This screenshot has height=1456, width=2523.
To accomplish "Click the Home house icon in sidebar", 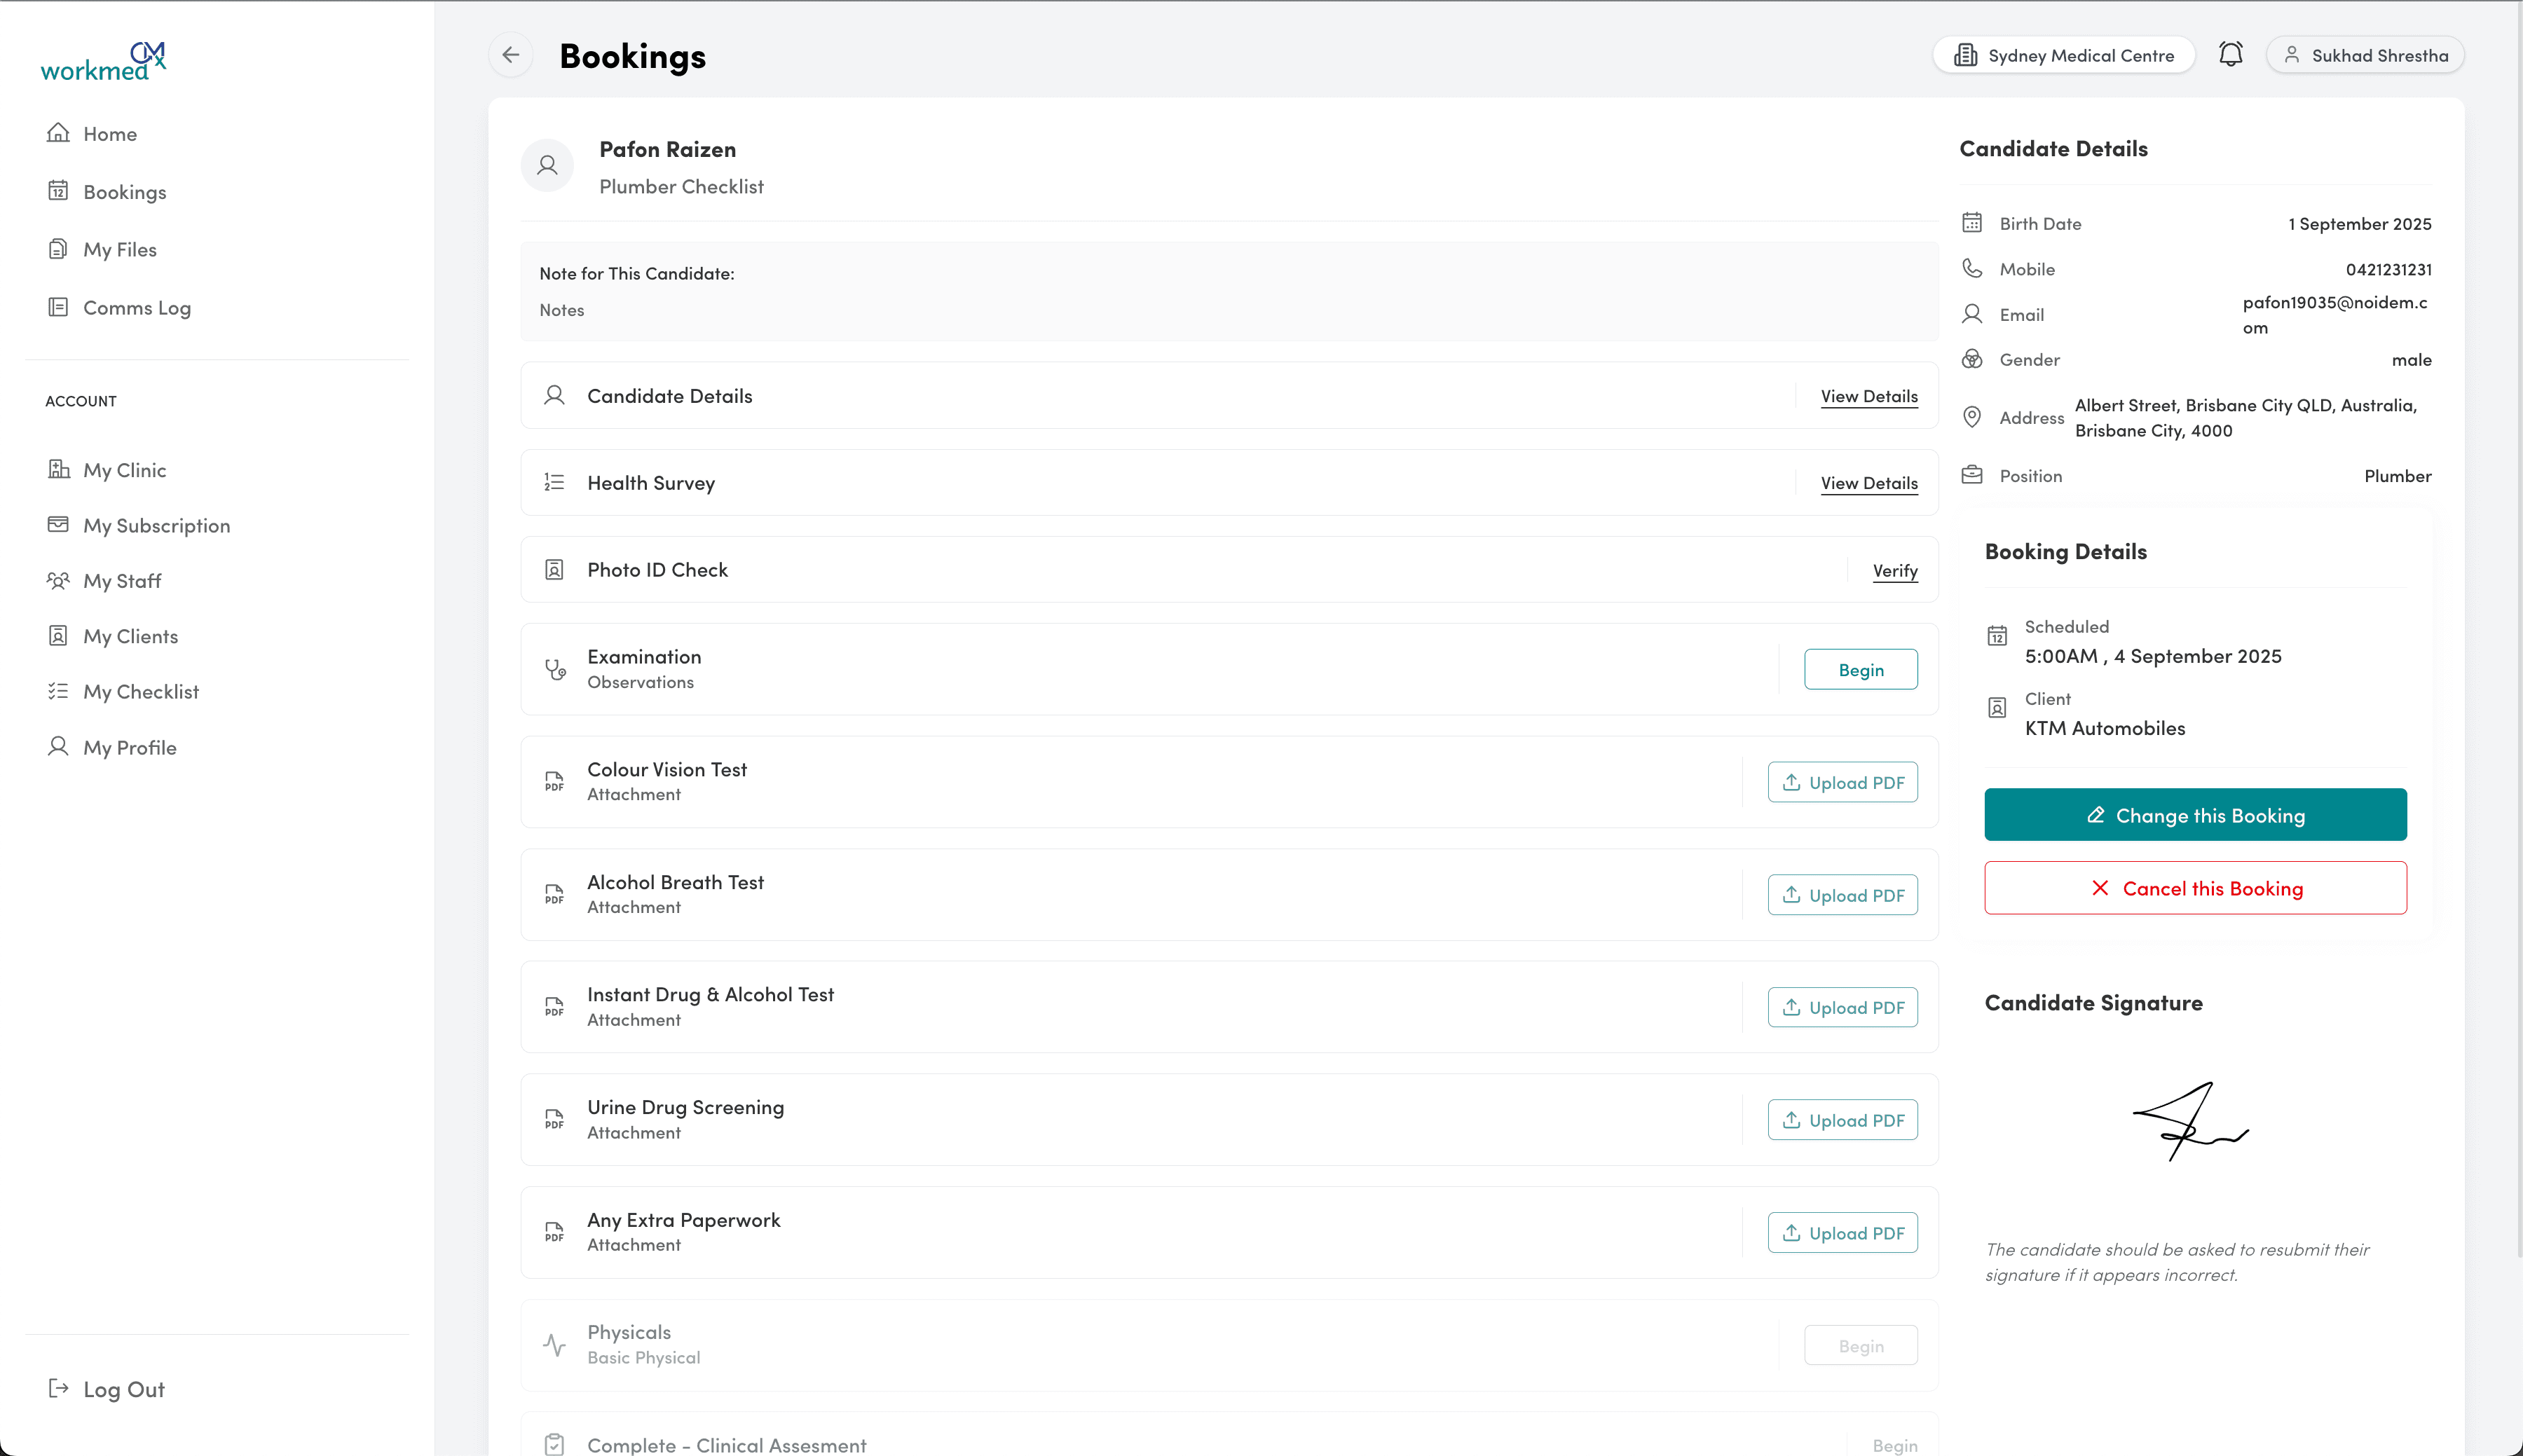I will (x=58, y=133).
